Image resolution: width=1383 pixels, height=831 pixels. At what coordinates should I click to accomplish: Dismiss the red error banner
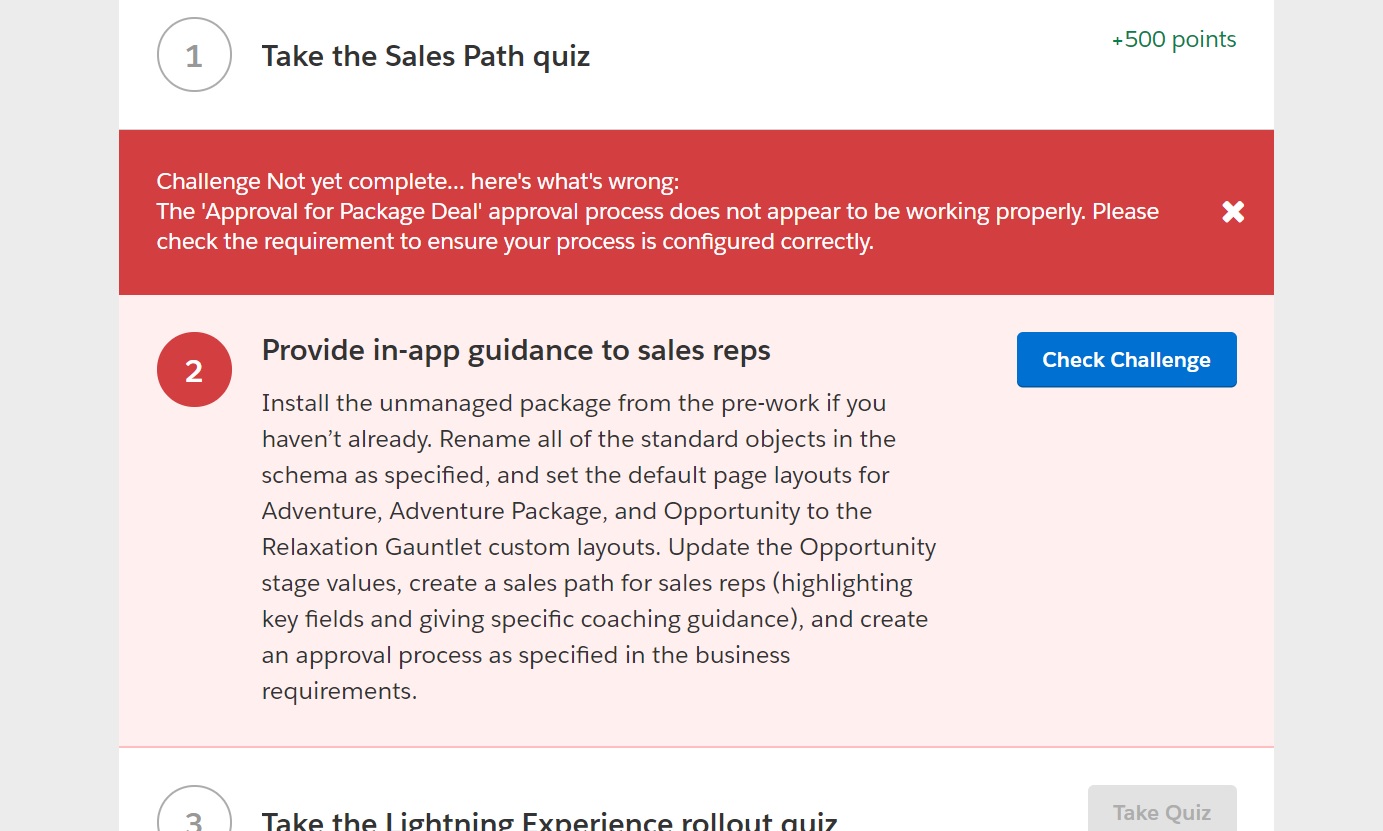point(1233,212)
